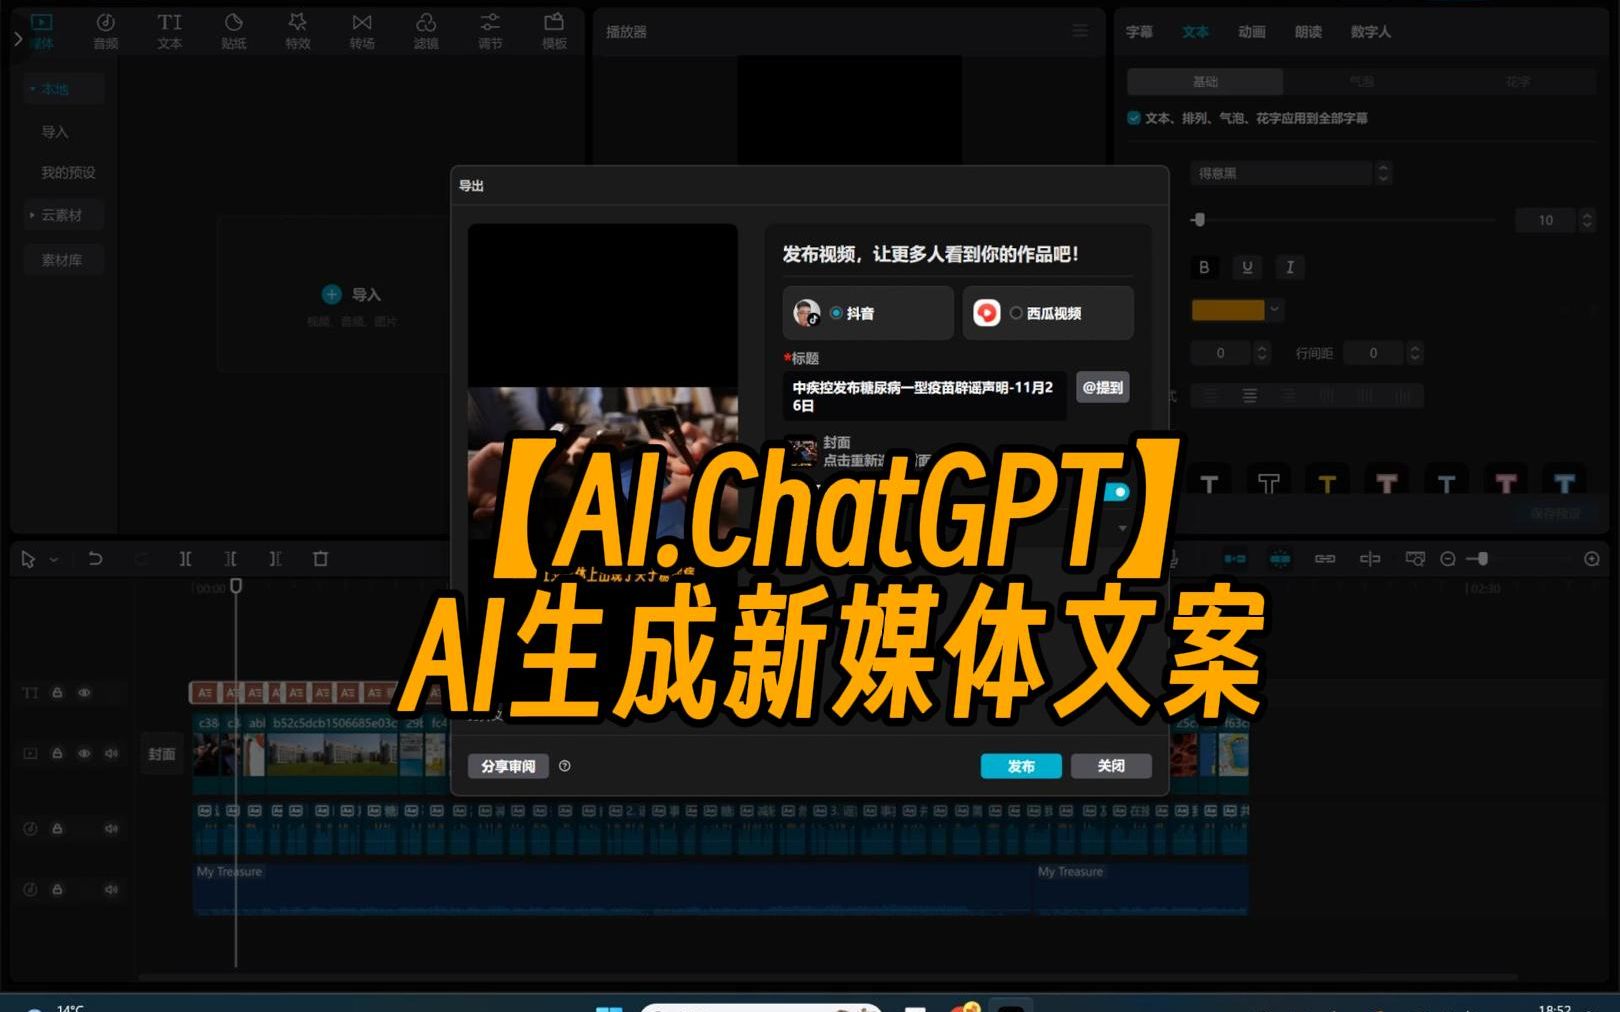Align text left in text panel

click(1211, 396)
